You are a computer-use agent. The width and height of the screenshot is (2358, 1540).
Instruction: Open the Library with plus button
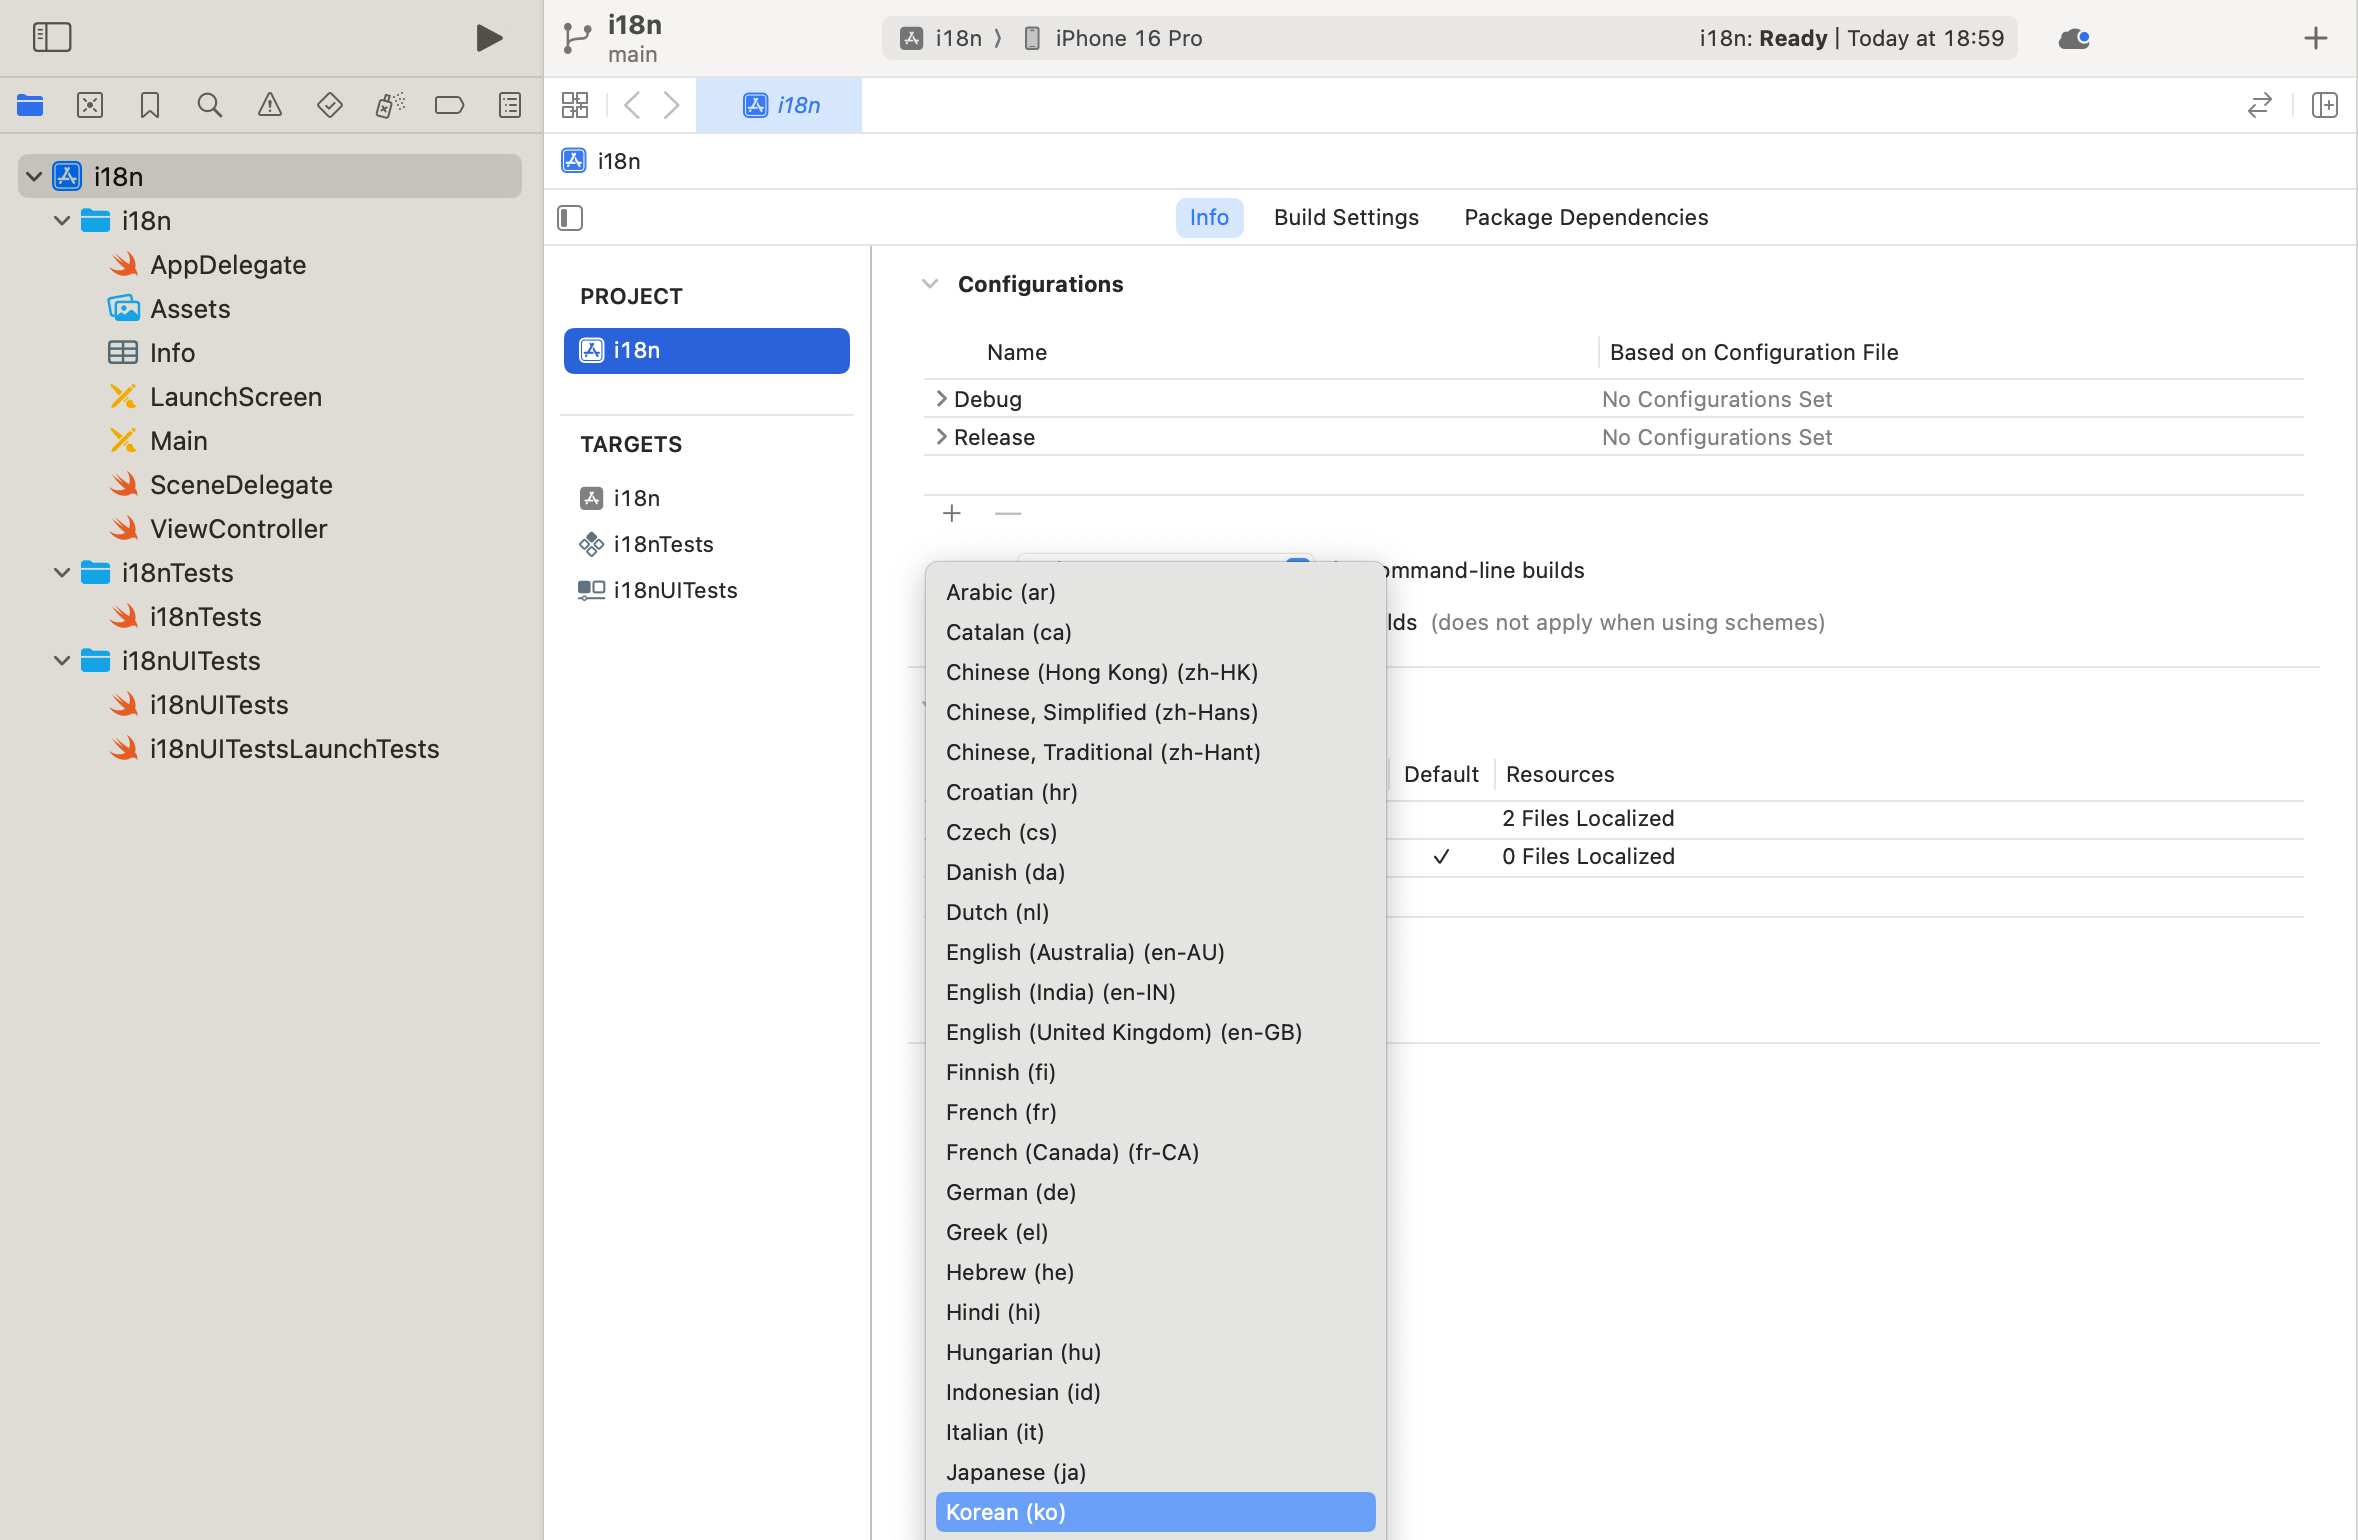point(2316,38)
